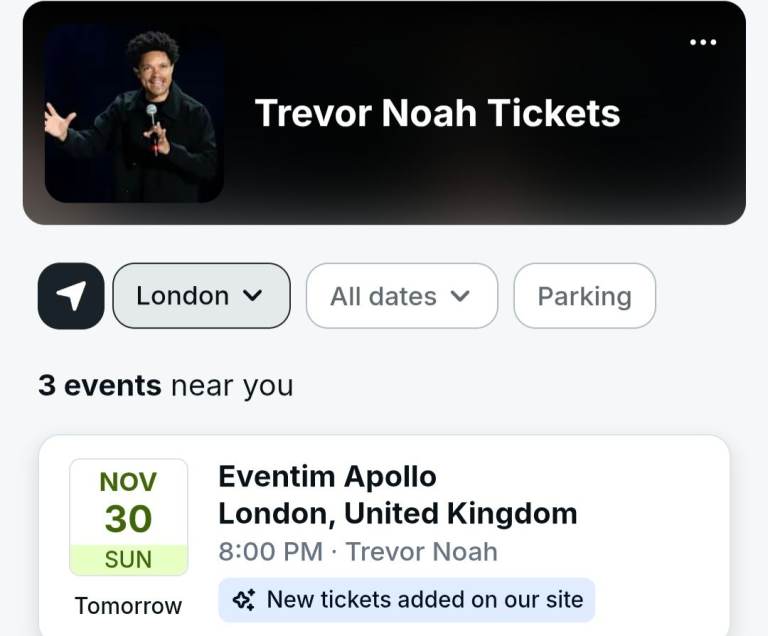This screenshot has width=768, height=636.
Task: Expand the All dates filter
Action: coord(401,296)
